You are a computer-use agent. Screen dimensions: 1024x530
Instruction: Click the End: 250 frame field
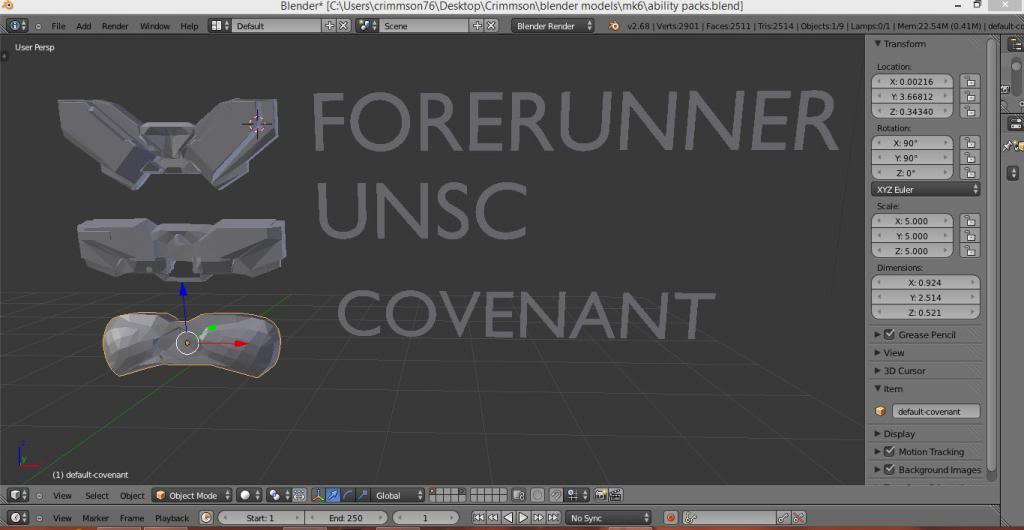[345, 518]
